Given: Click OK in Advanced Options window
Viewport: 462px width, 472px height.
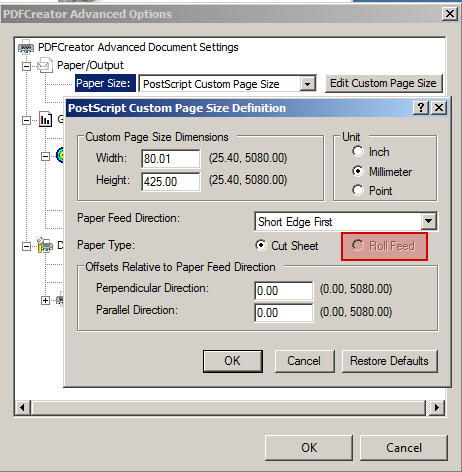Looking at the screenshot, I should coord(309,448).
